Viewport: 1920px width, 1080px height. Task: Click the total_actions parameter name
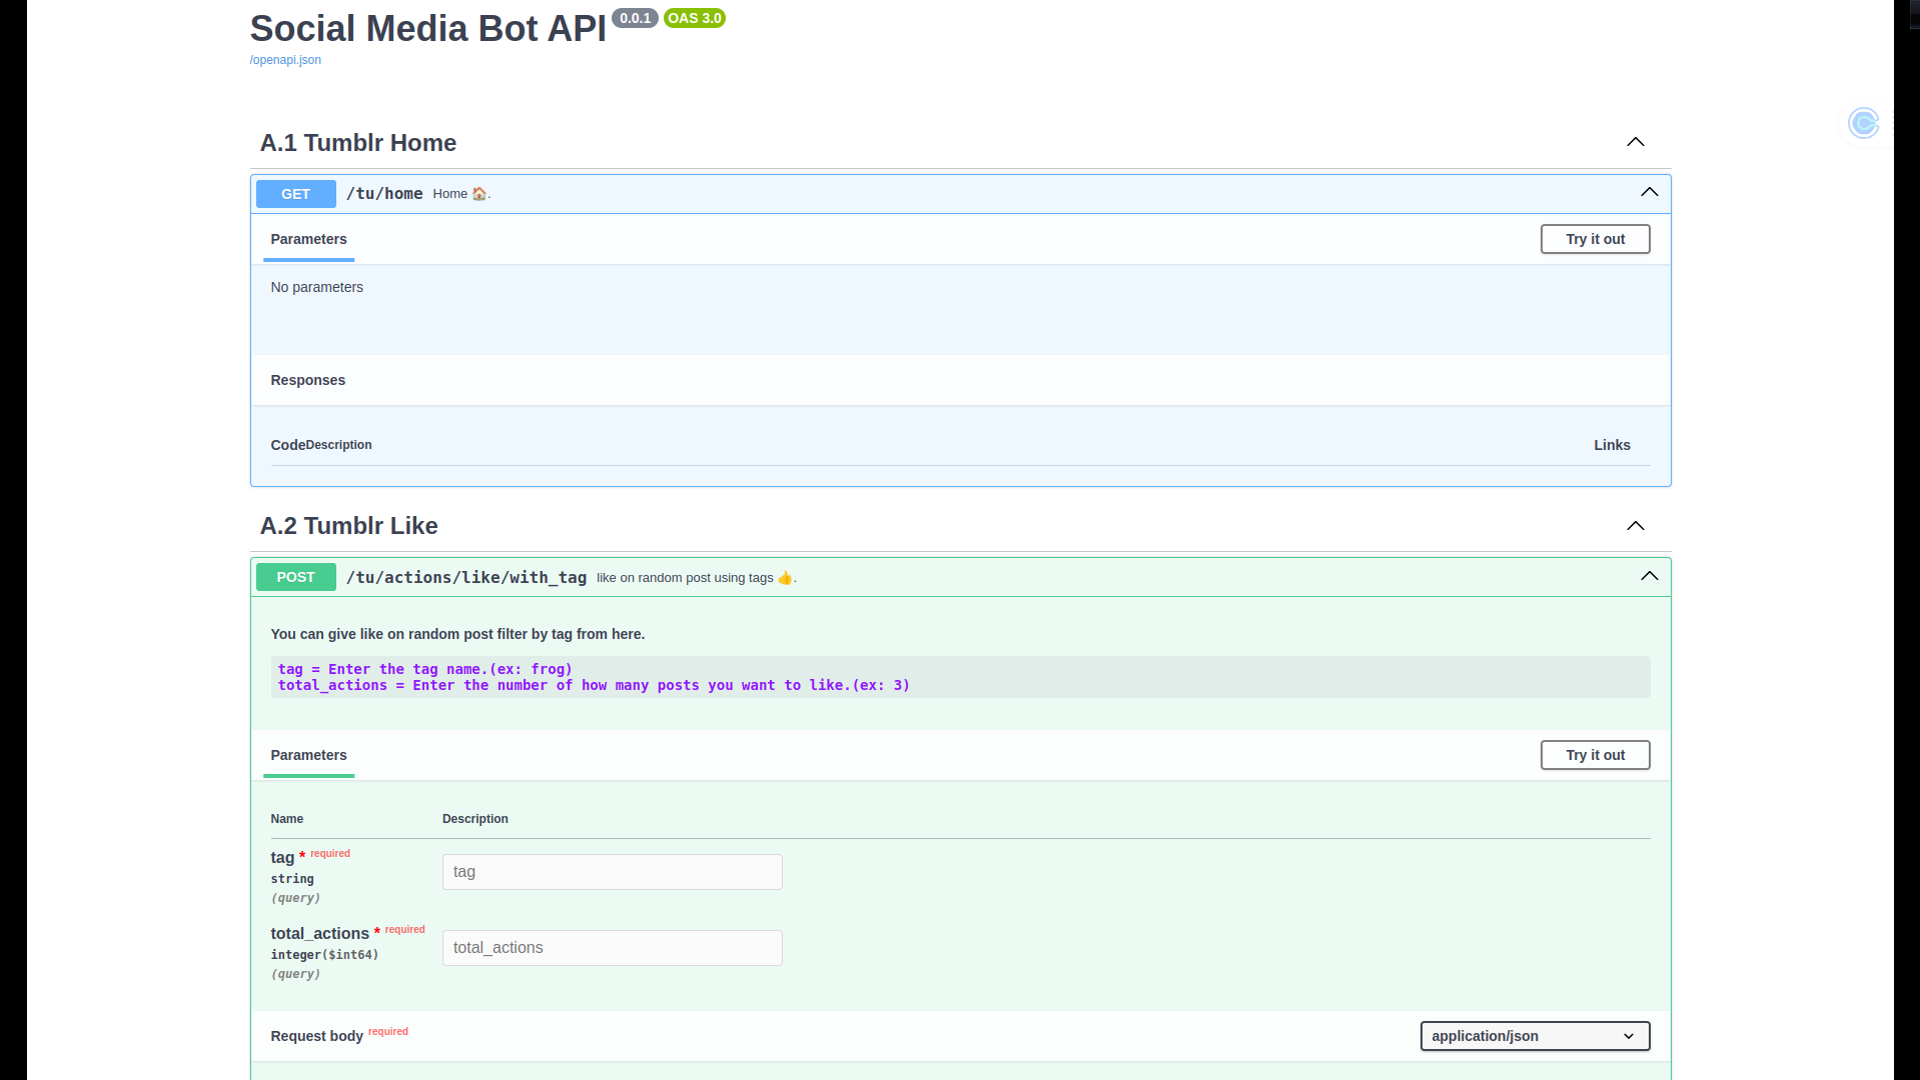(320, 933)
